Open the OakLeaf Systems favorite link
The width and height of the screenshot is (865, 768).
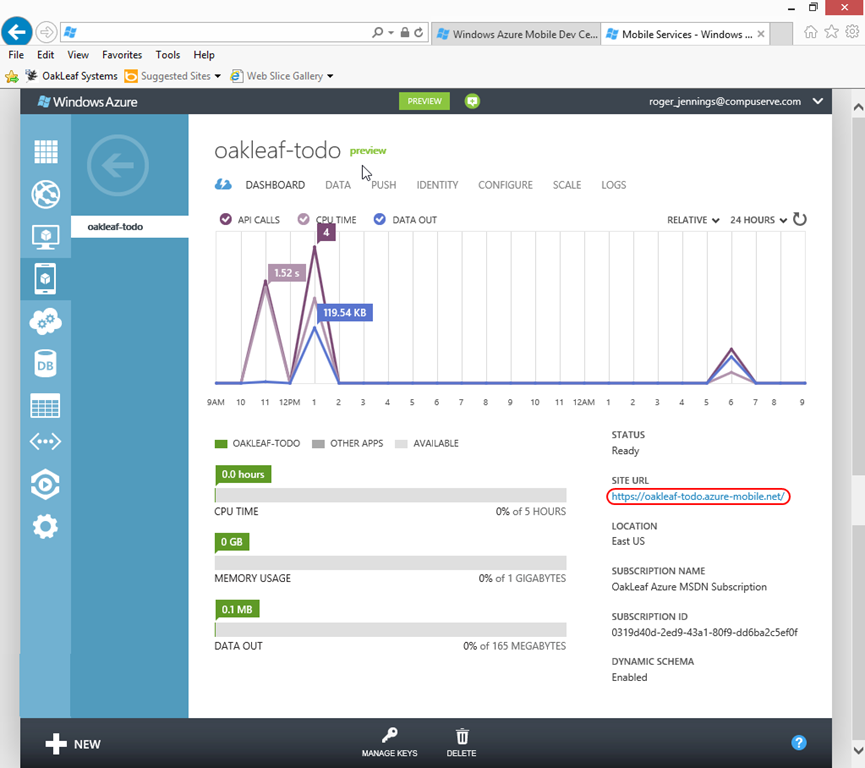point(72,76)
